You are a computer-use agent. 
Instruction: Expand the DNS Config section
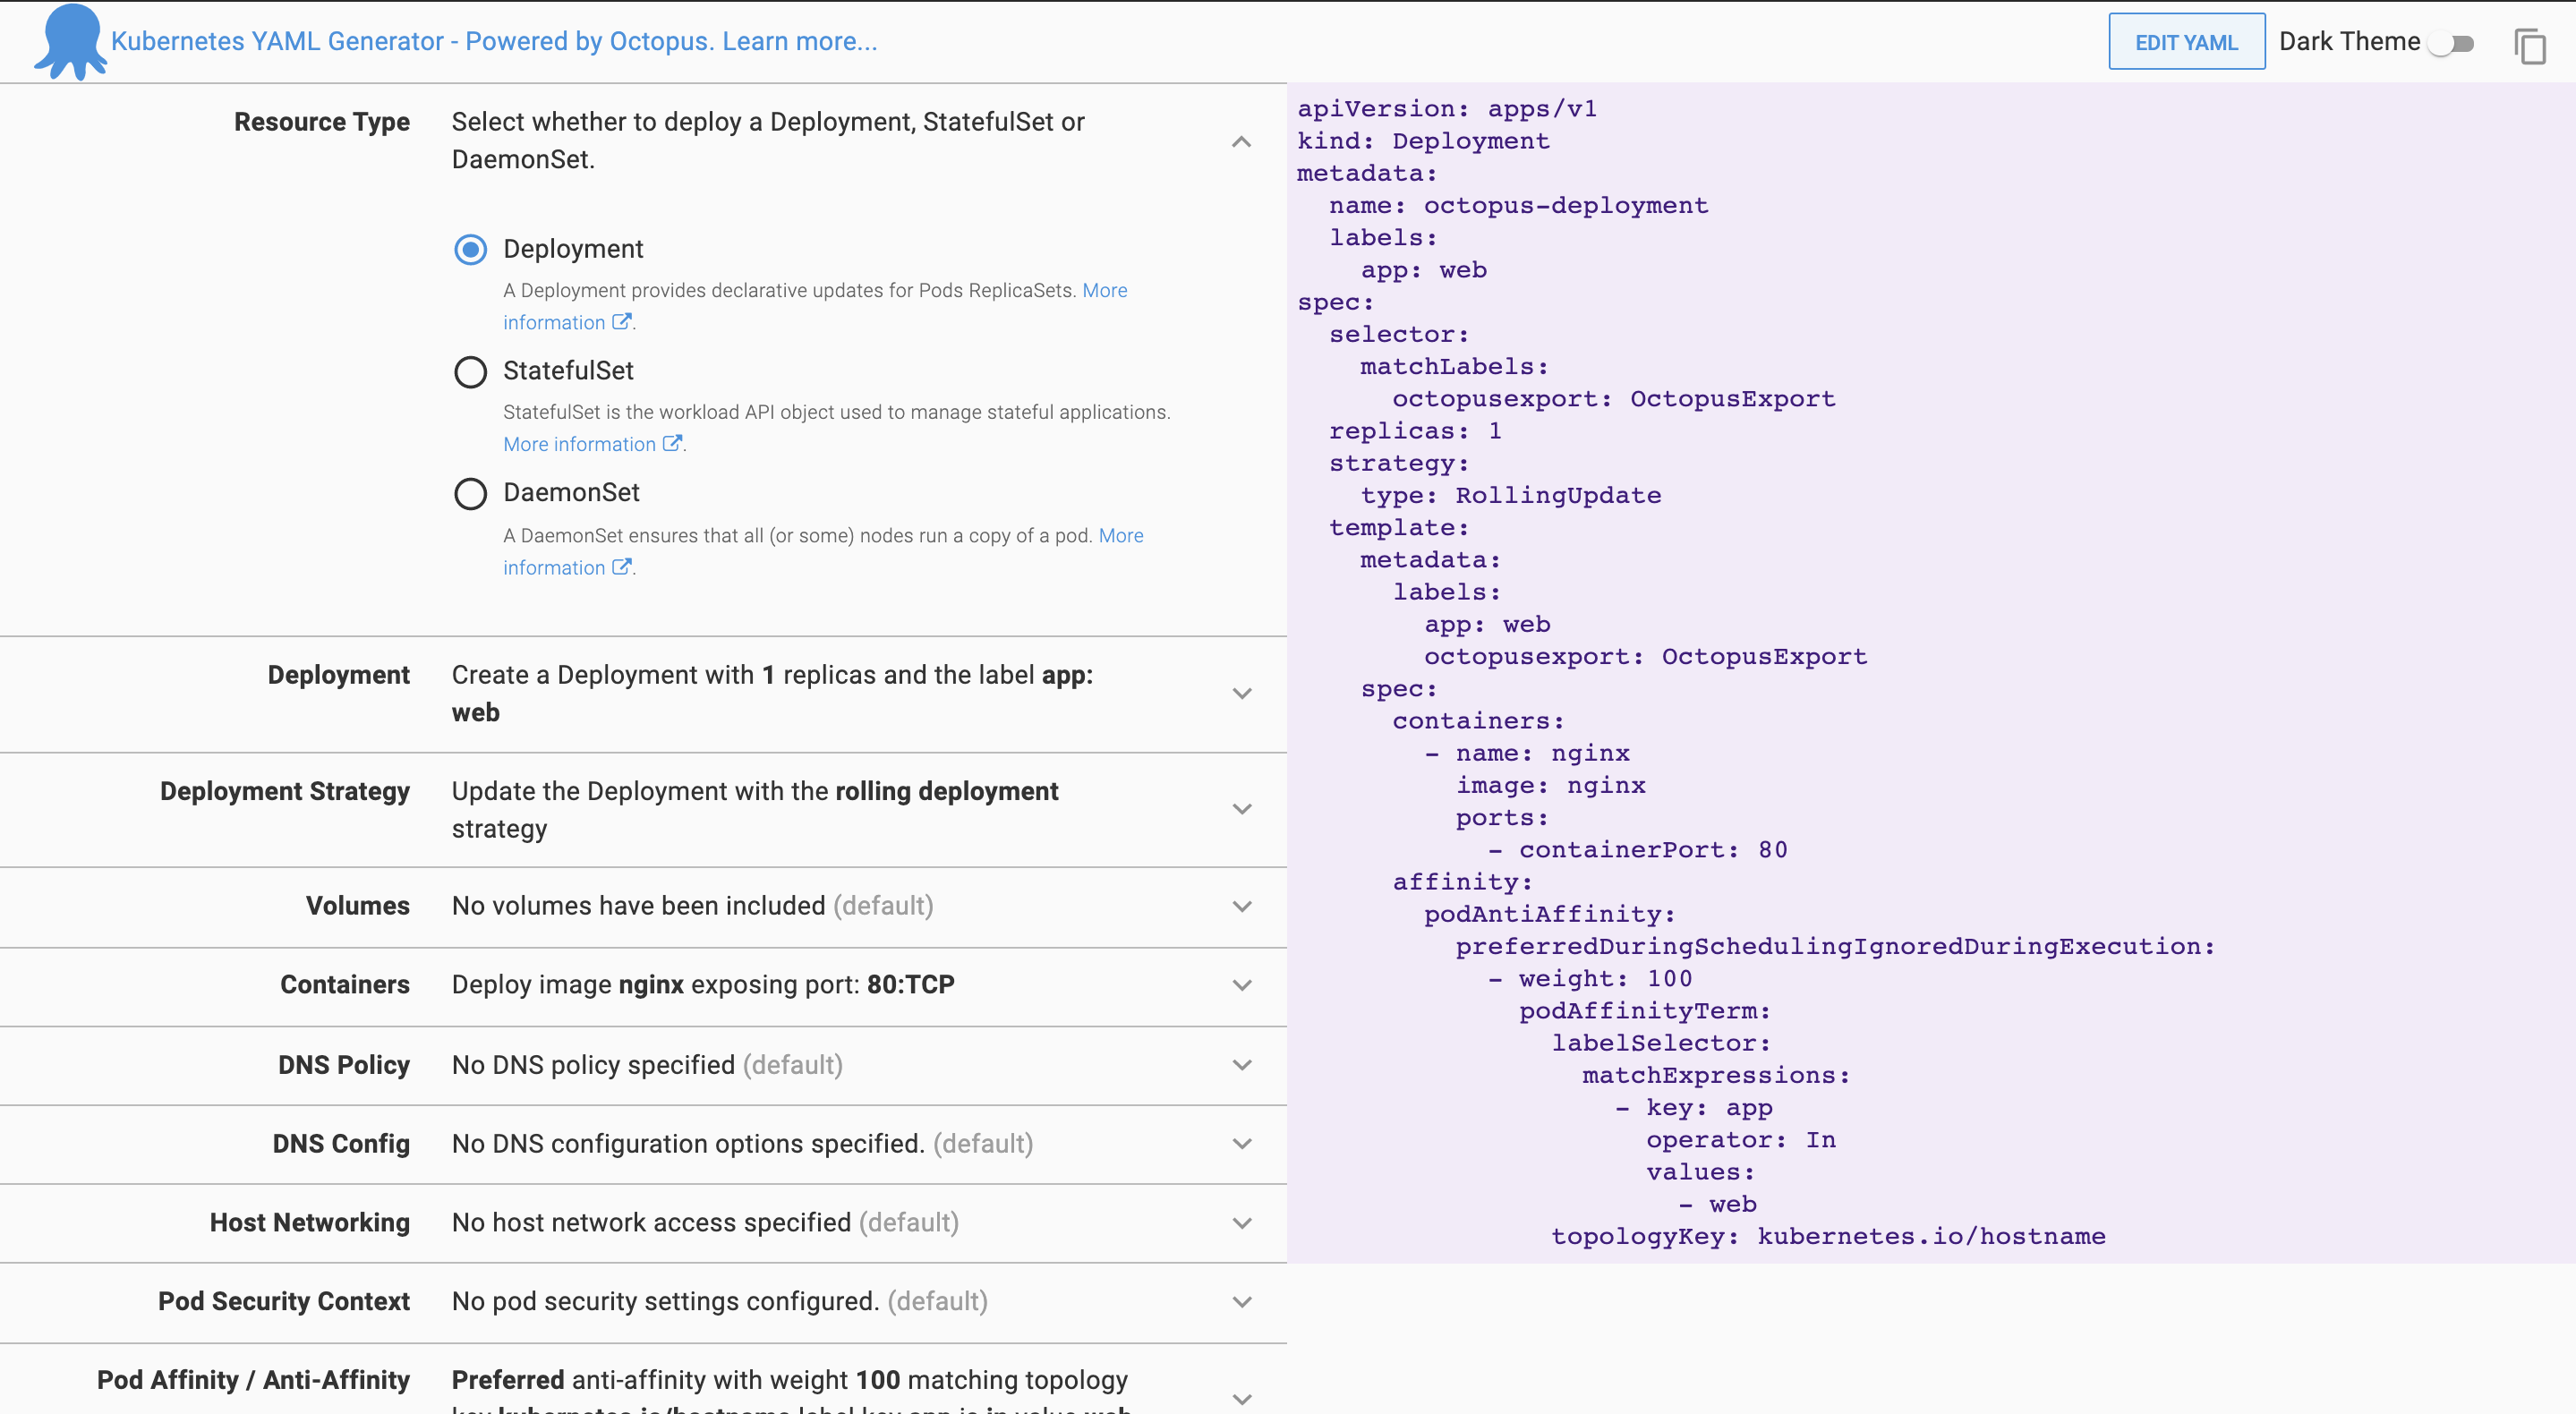click(x=1242, y=1145)
